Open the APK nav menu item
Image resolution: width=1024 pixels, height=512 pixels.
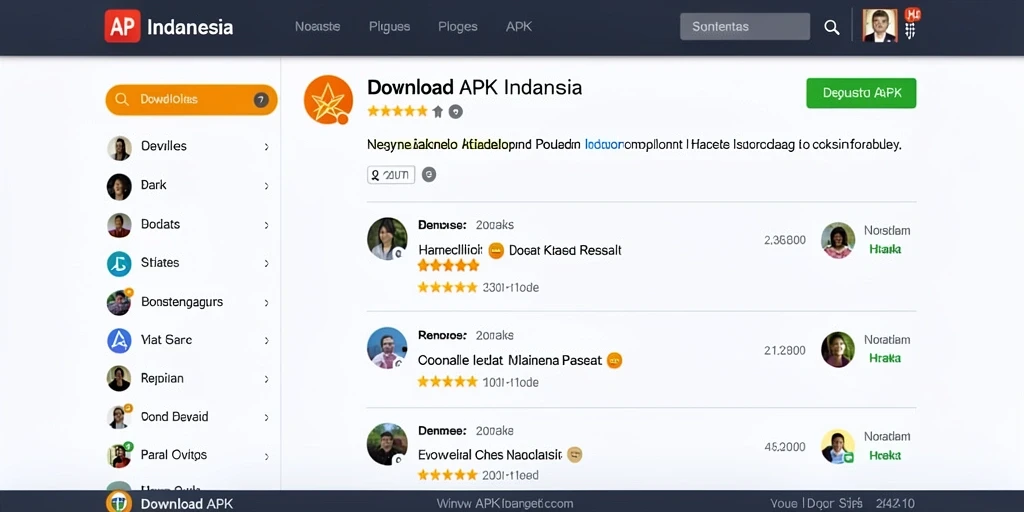coord(519,27)
